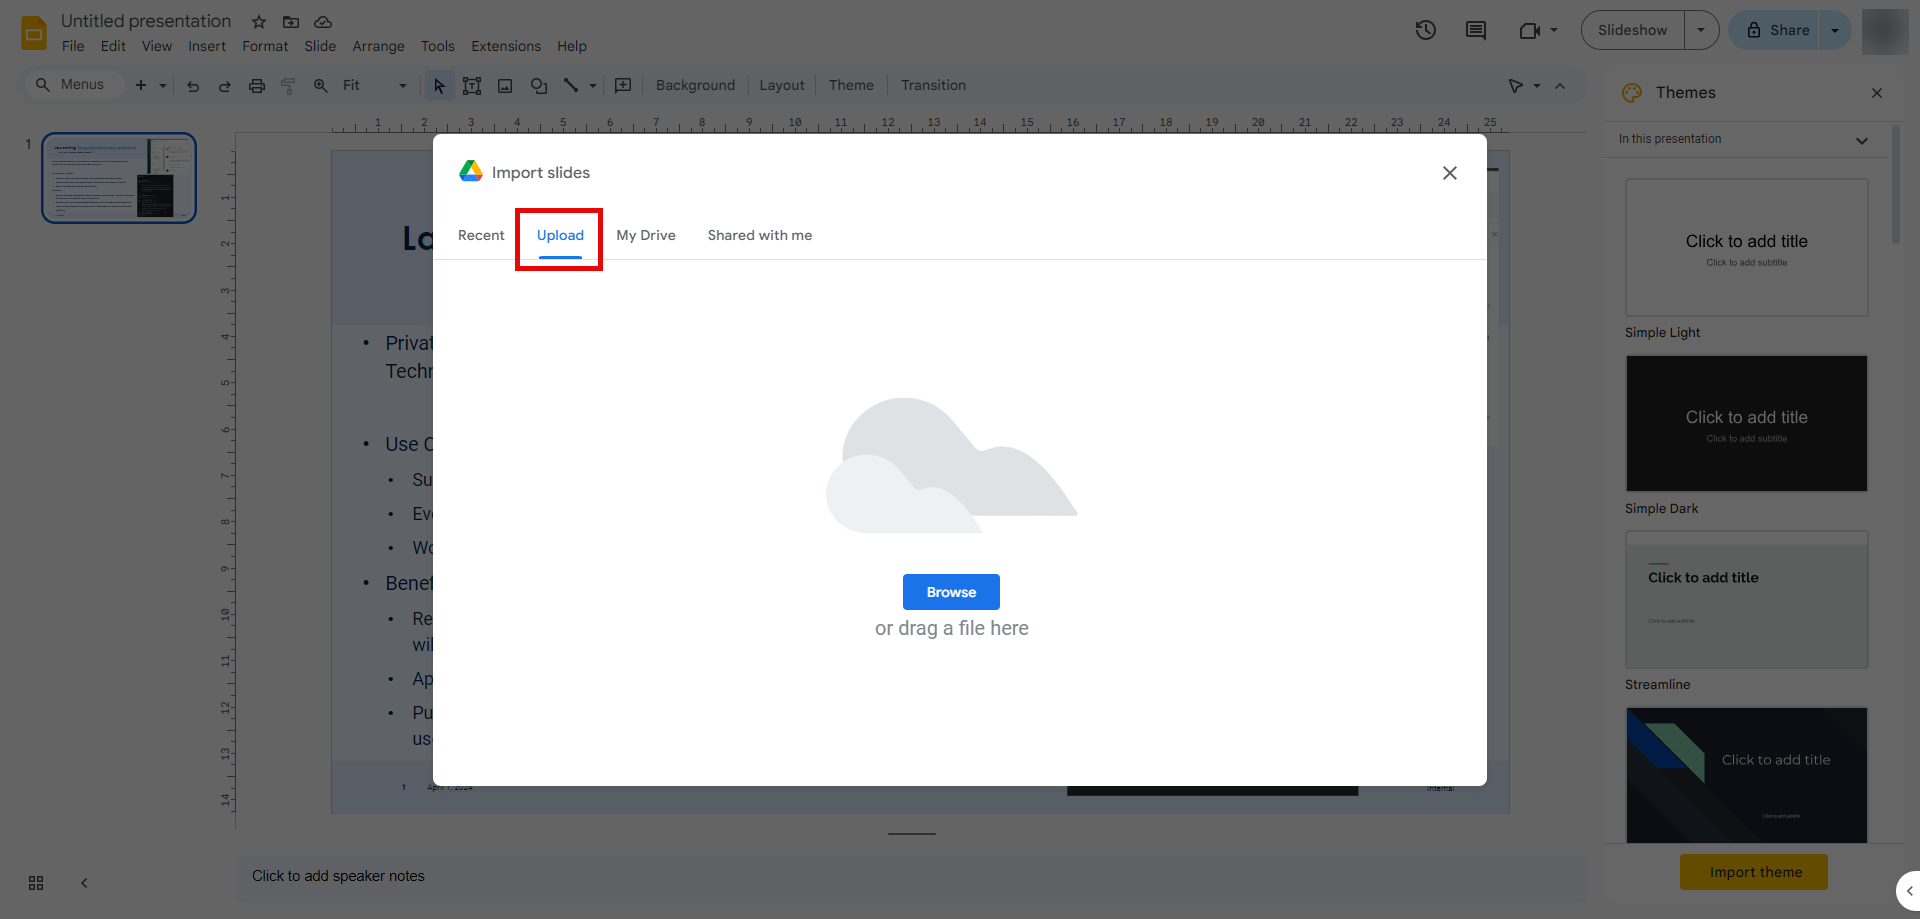The height and width of the screenshot is (919, 1920).
Task: Open version history via the clock icon
Action: tap(1425, 30)
